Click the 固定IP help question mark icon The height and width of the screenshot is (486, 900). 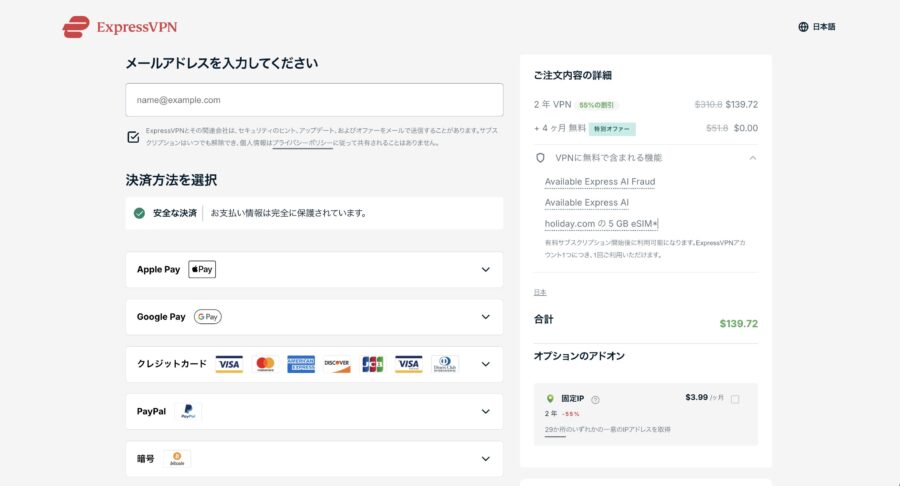point(595,400)
